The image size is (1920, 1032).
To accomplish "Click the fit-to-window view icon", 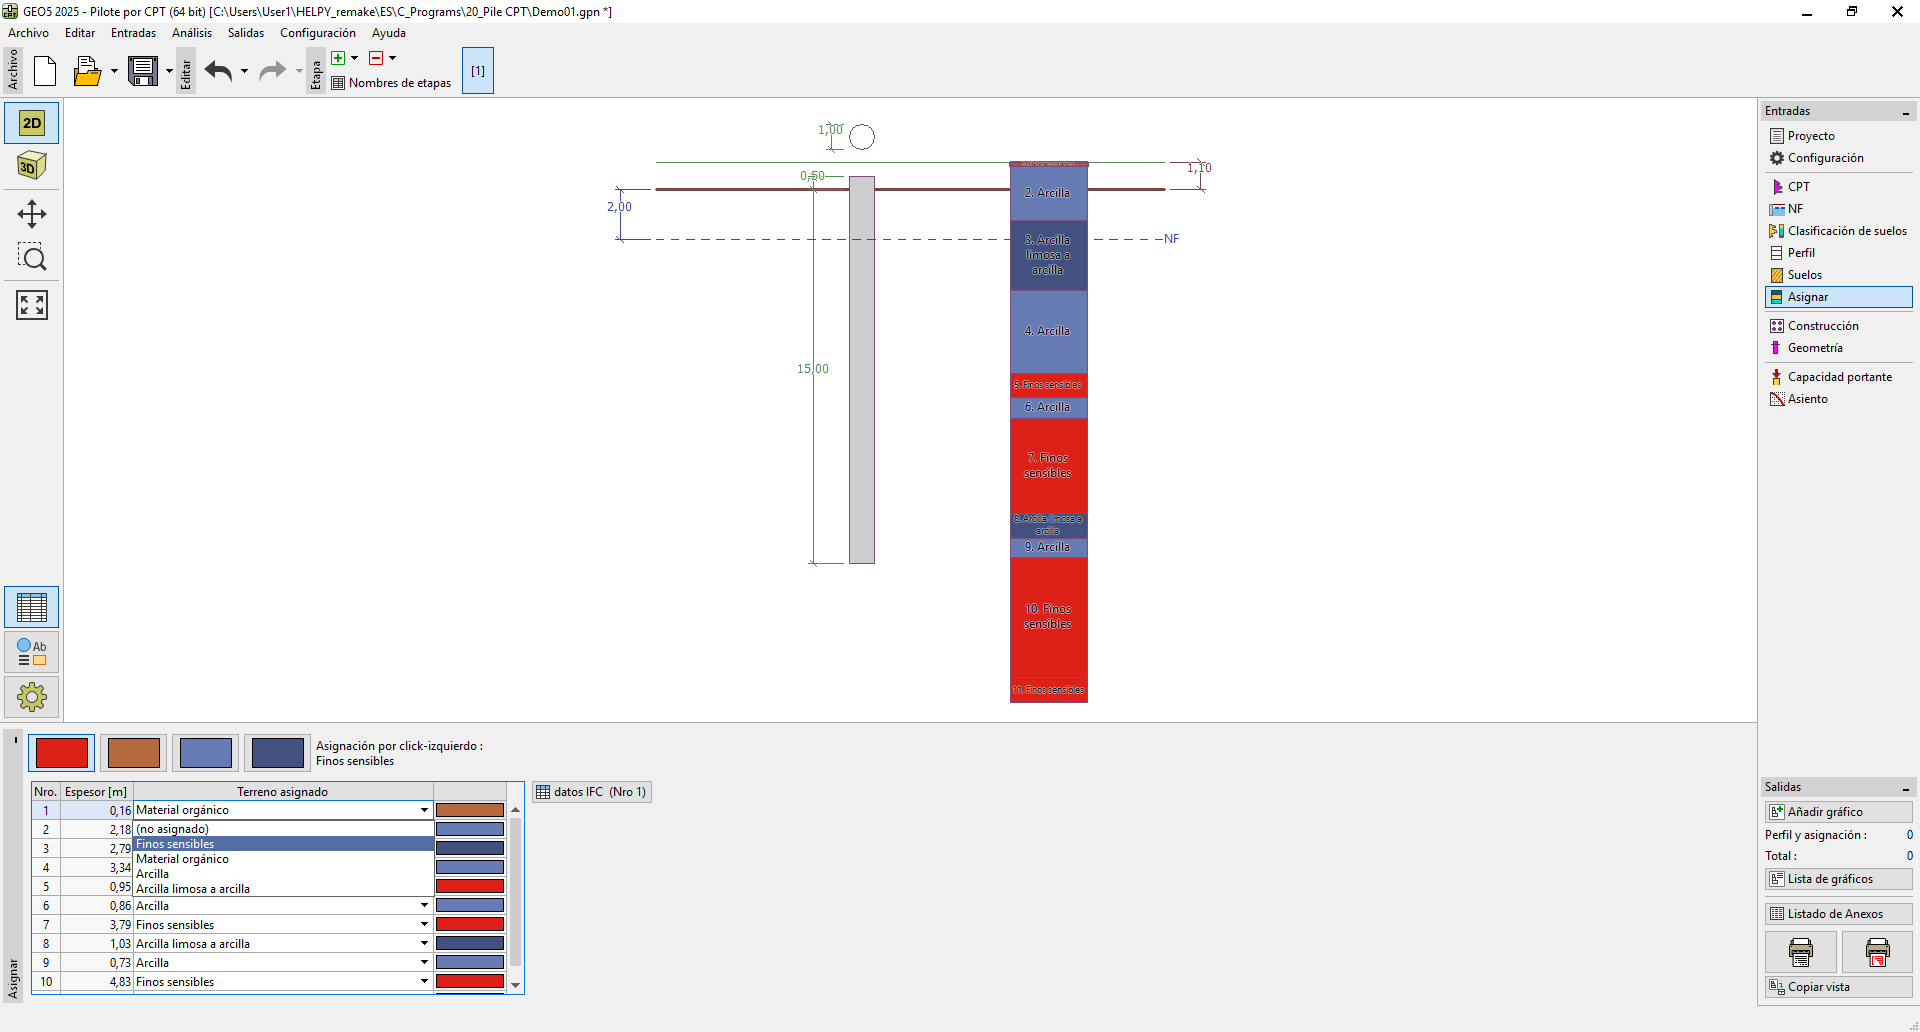I will (x=32, y=305).
